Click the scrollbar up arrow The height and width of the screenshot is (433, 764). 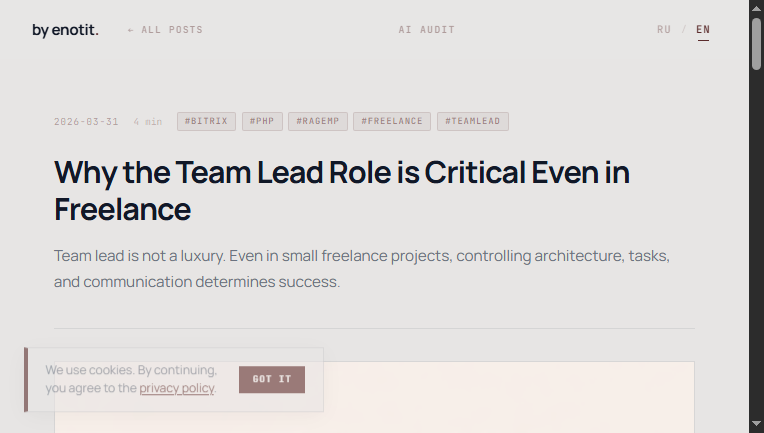756,8
